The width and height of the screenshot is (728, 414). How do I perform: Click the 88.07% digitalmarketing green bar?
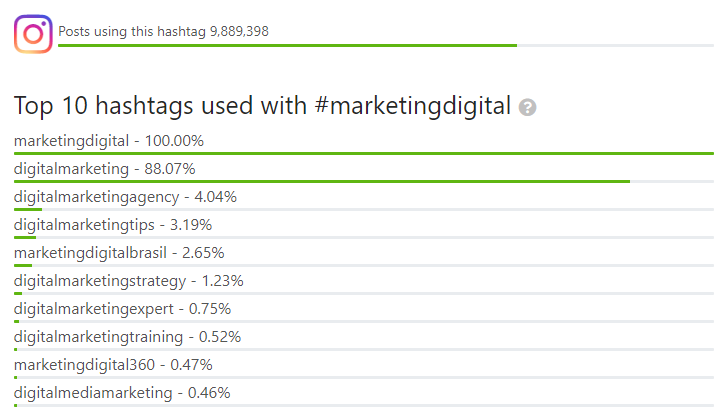(322, 181)
